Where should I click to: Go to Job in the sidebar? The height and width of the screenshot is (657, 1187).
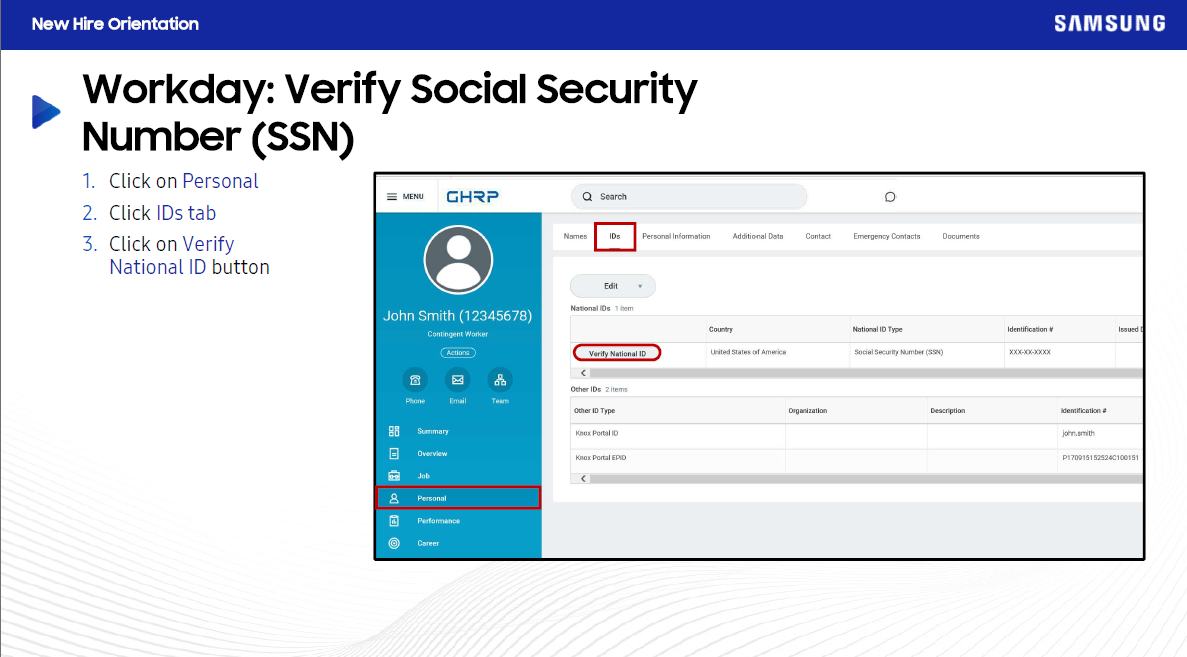[423, 476]
